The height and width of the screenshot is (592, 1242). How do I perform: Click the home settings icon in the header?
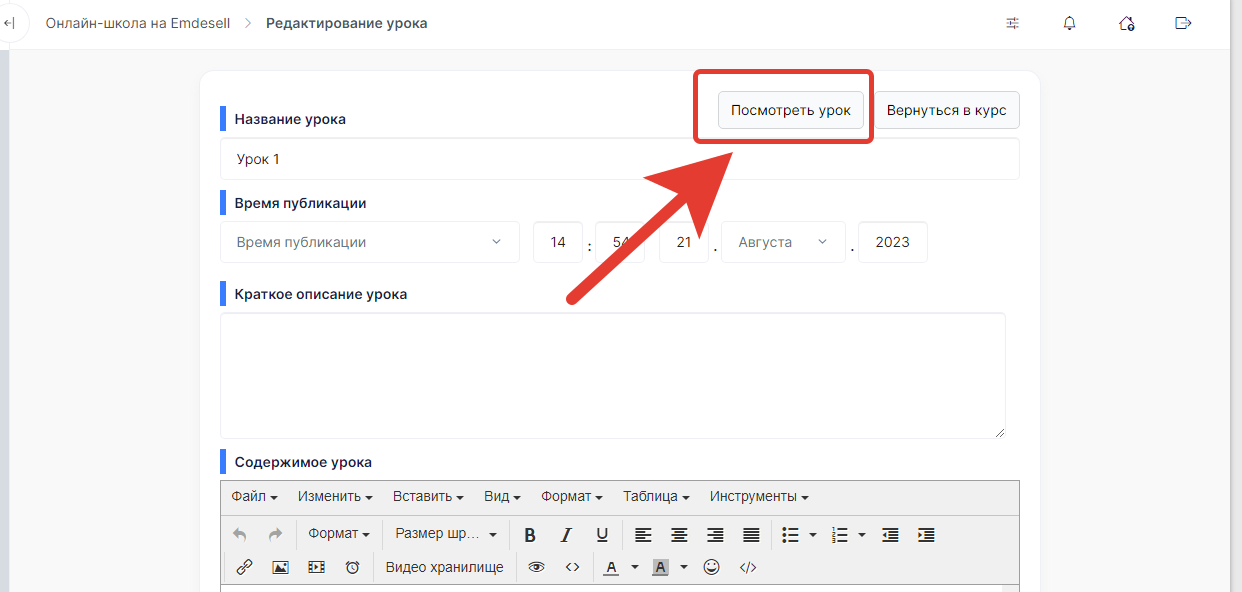click(1127, 23)
